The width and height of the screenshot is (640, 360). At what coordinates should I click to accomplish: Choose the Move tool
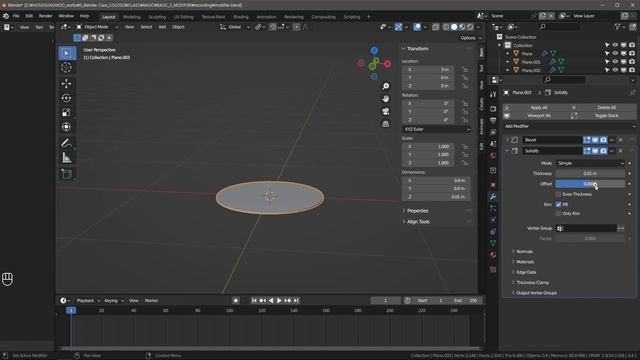67,84
